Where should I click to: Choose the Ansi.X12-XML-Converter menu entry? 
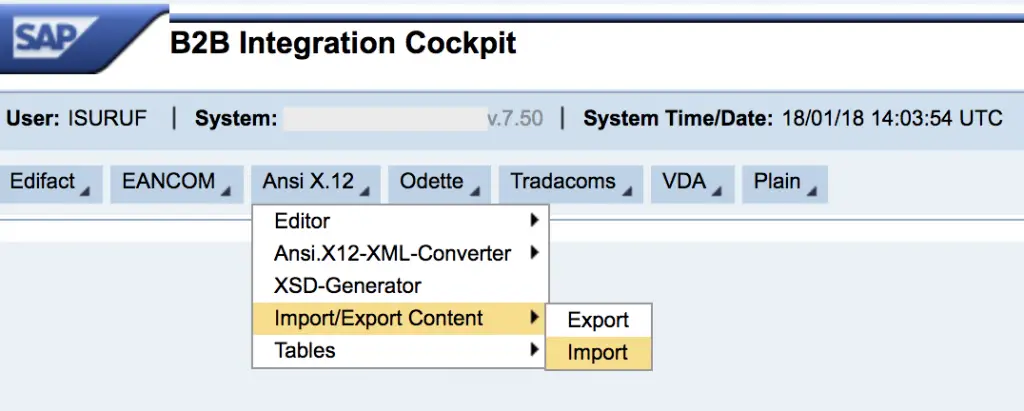pyautogui.click(x=400, y=253)
